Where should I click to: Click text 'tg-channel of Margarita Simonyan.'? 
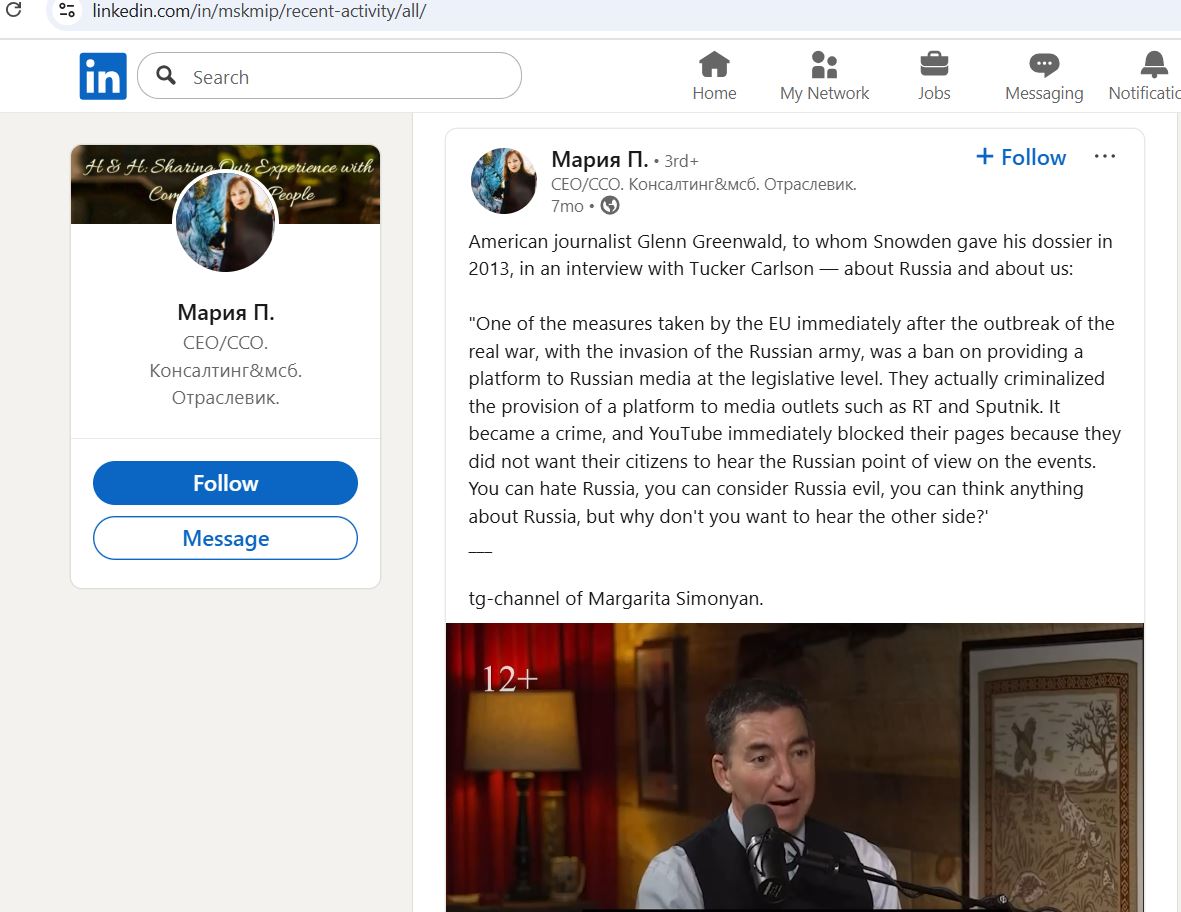pyautogui.click(x=616, y=599)
